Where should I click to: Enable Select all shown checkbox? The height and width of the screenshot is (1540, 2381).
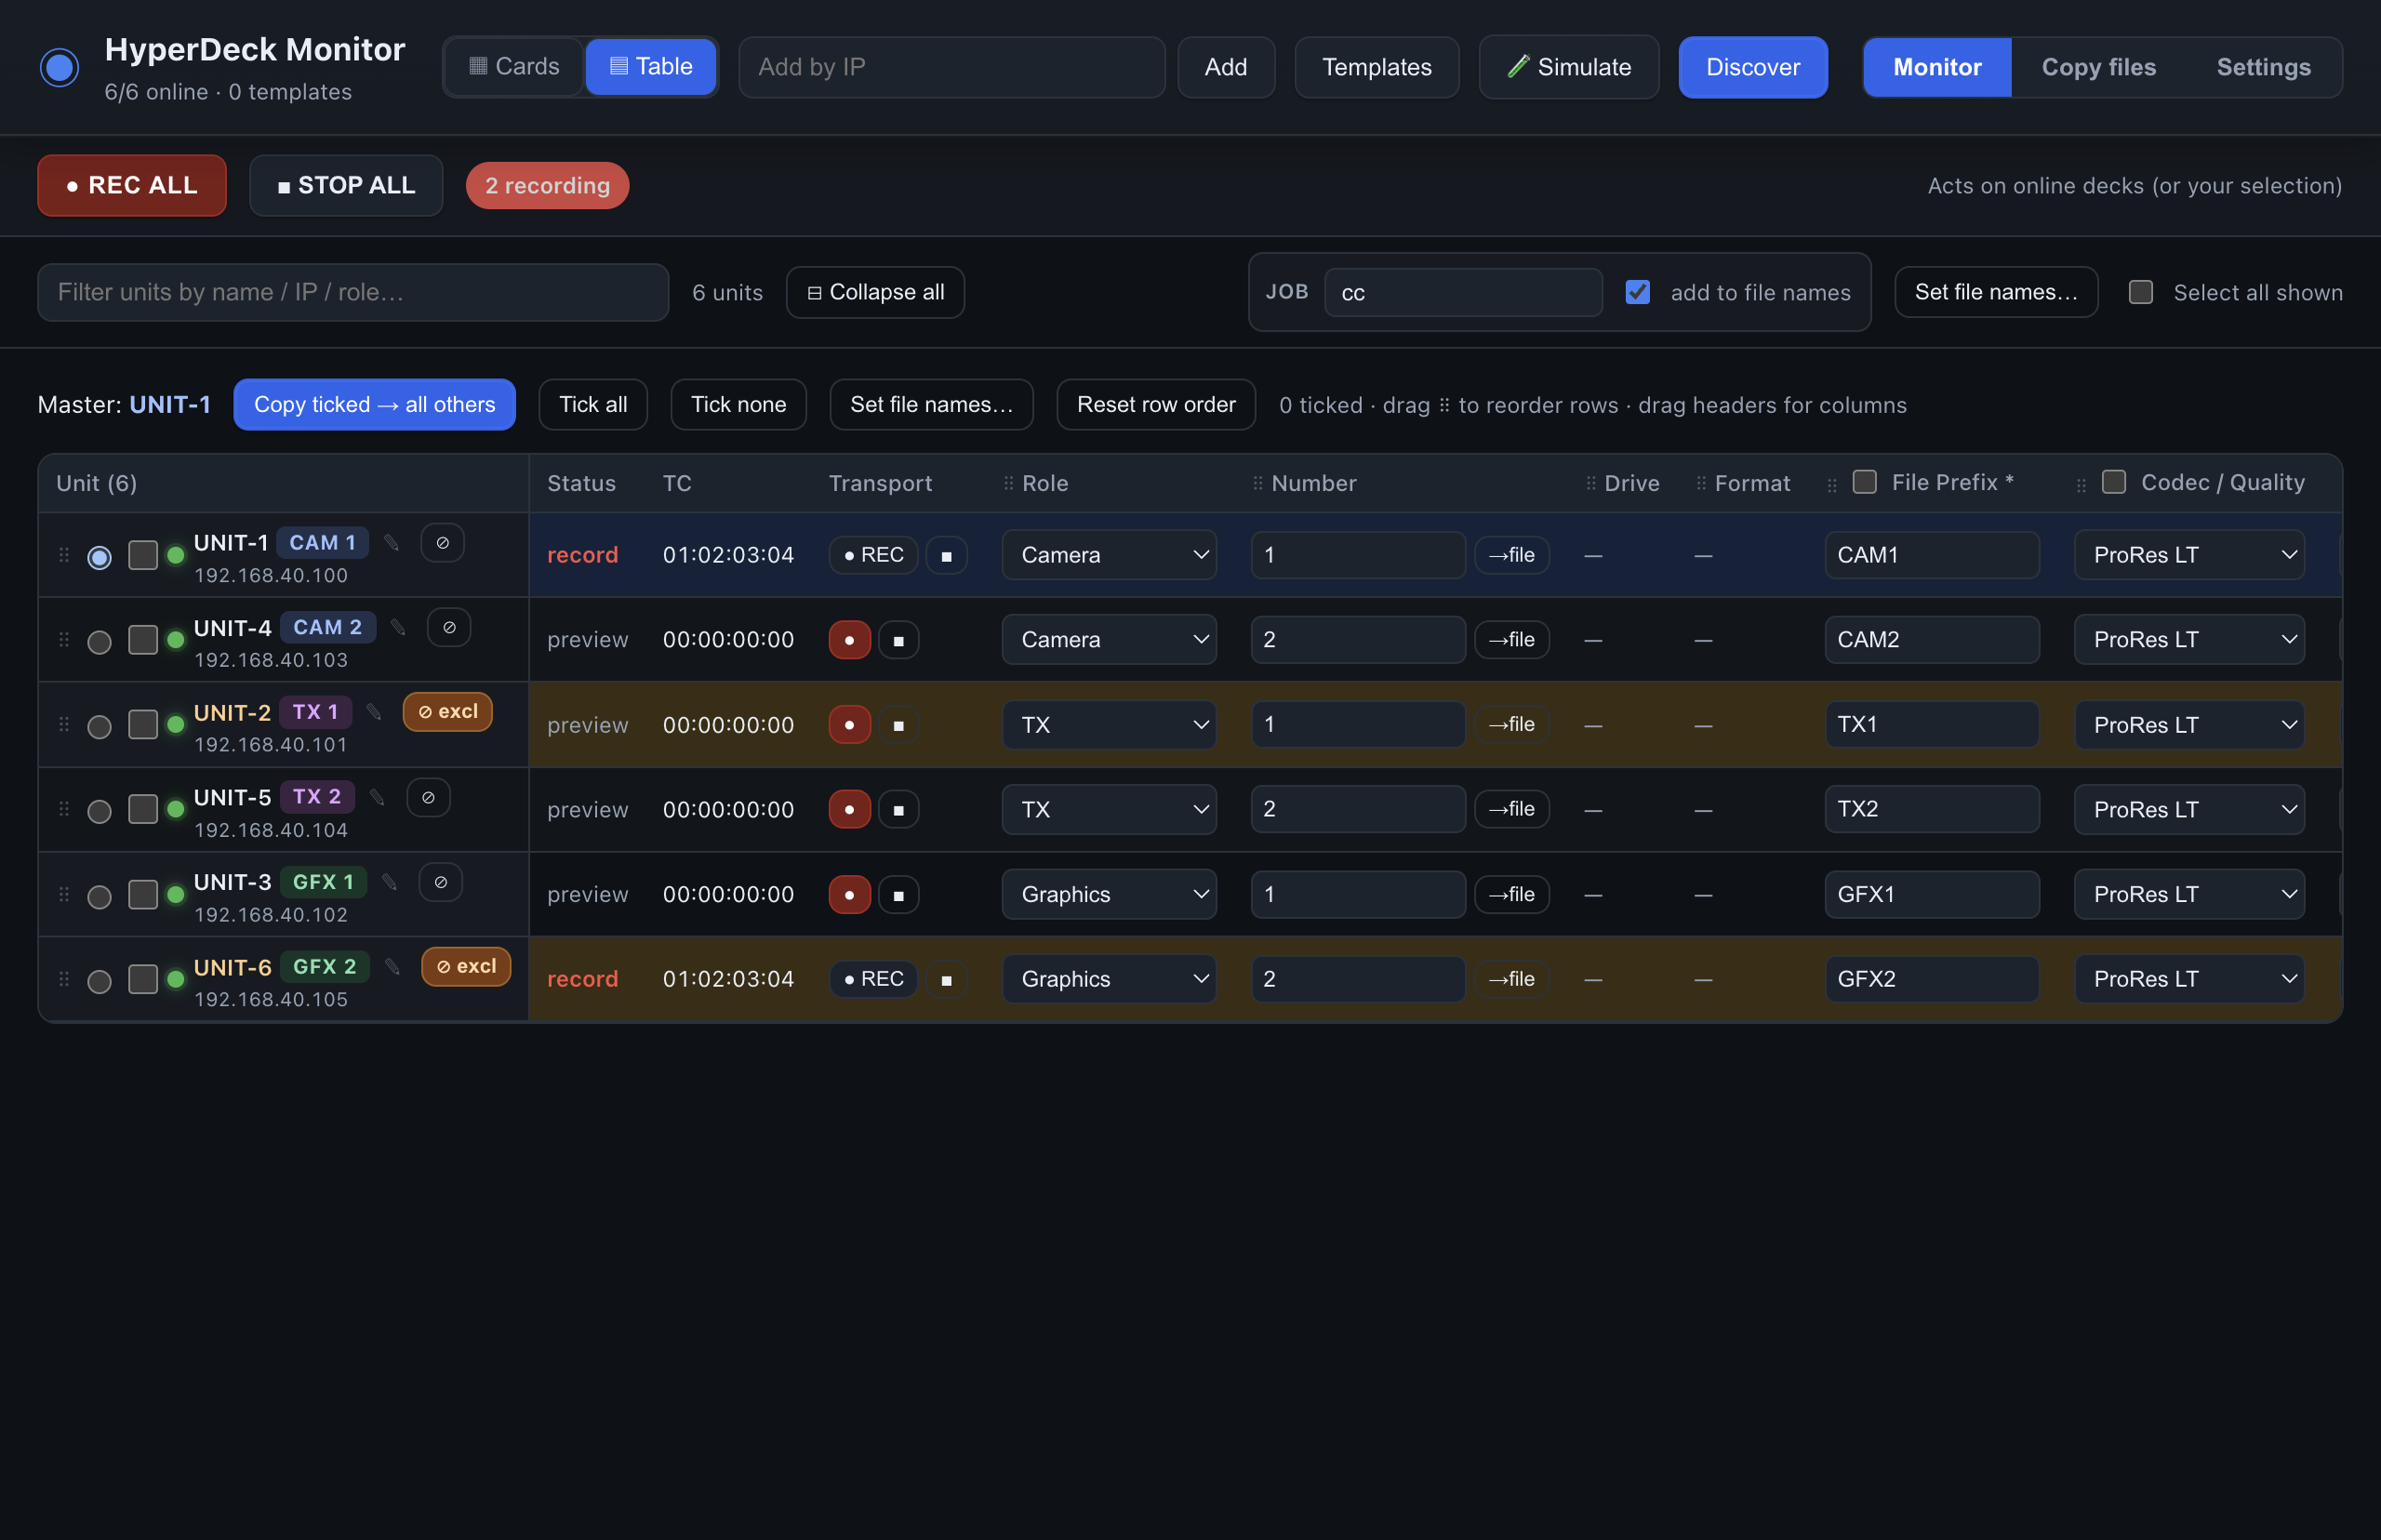pyautogui.click(x=2140, y=292)
